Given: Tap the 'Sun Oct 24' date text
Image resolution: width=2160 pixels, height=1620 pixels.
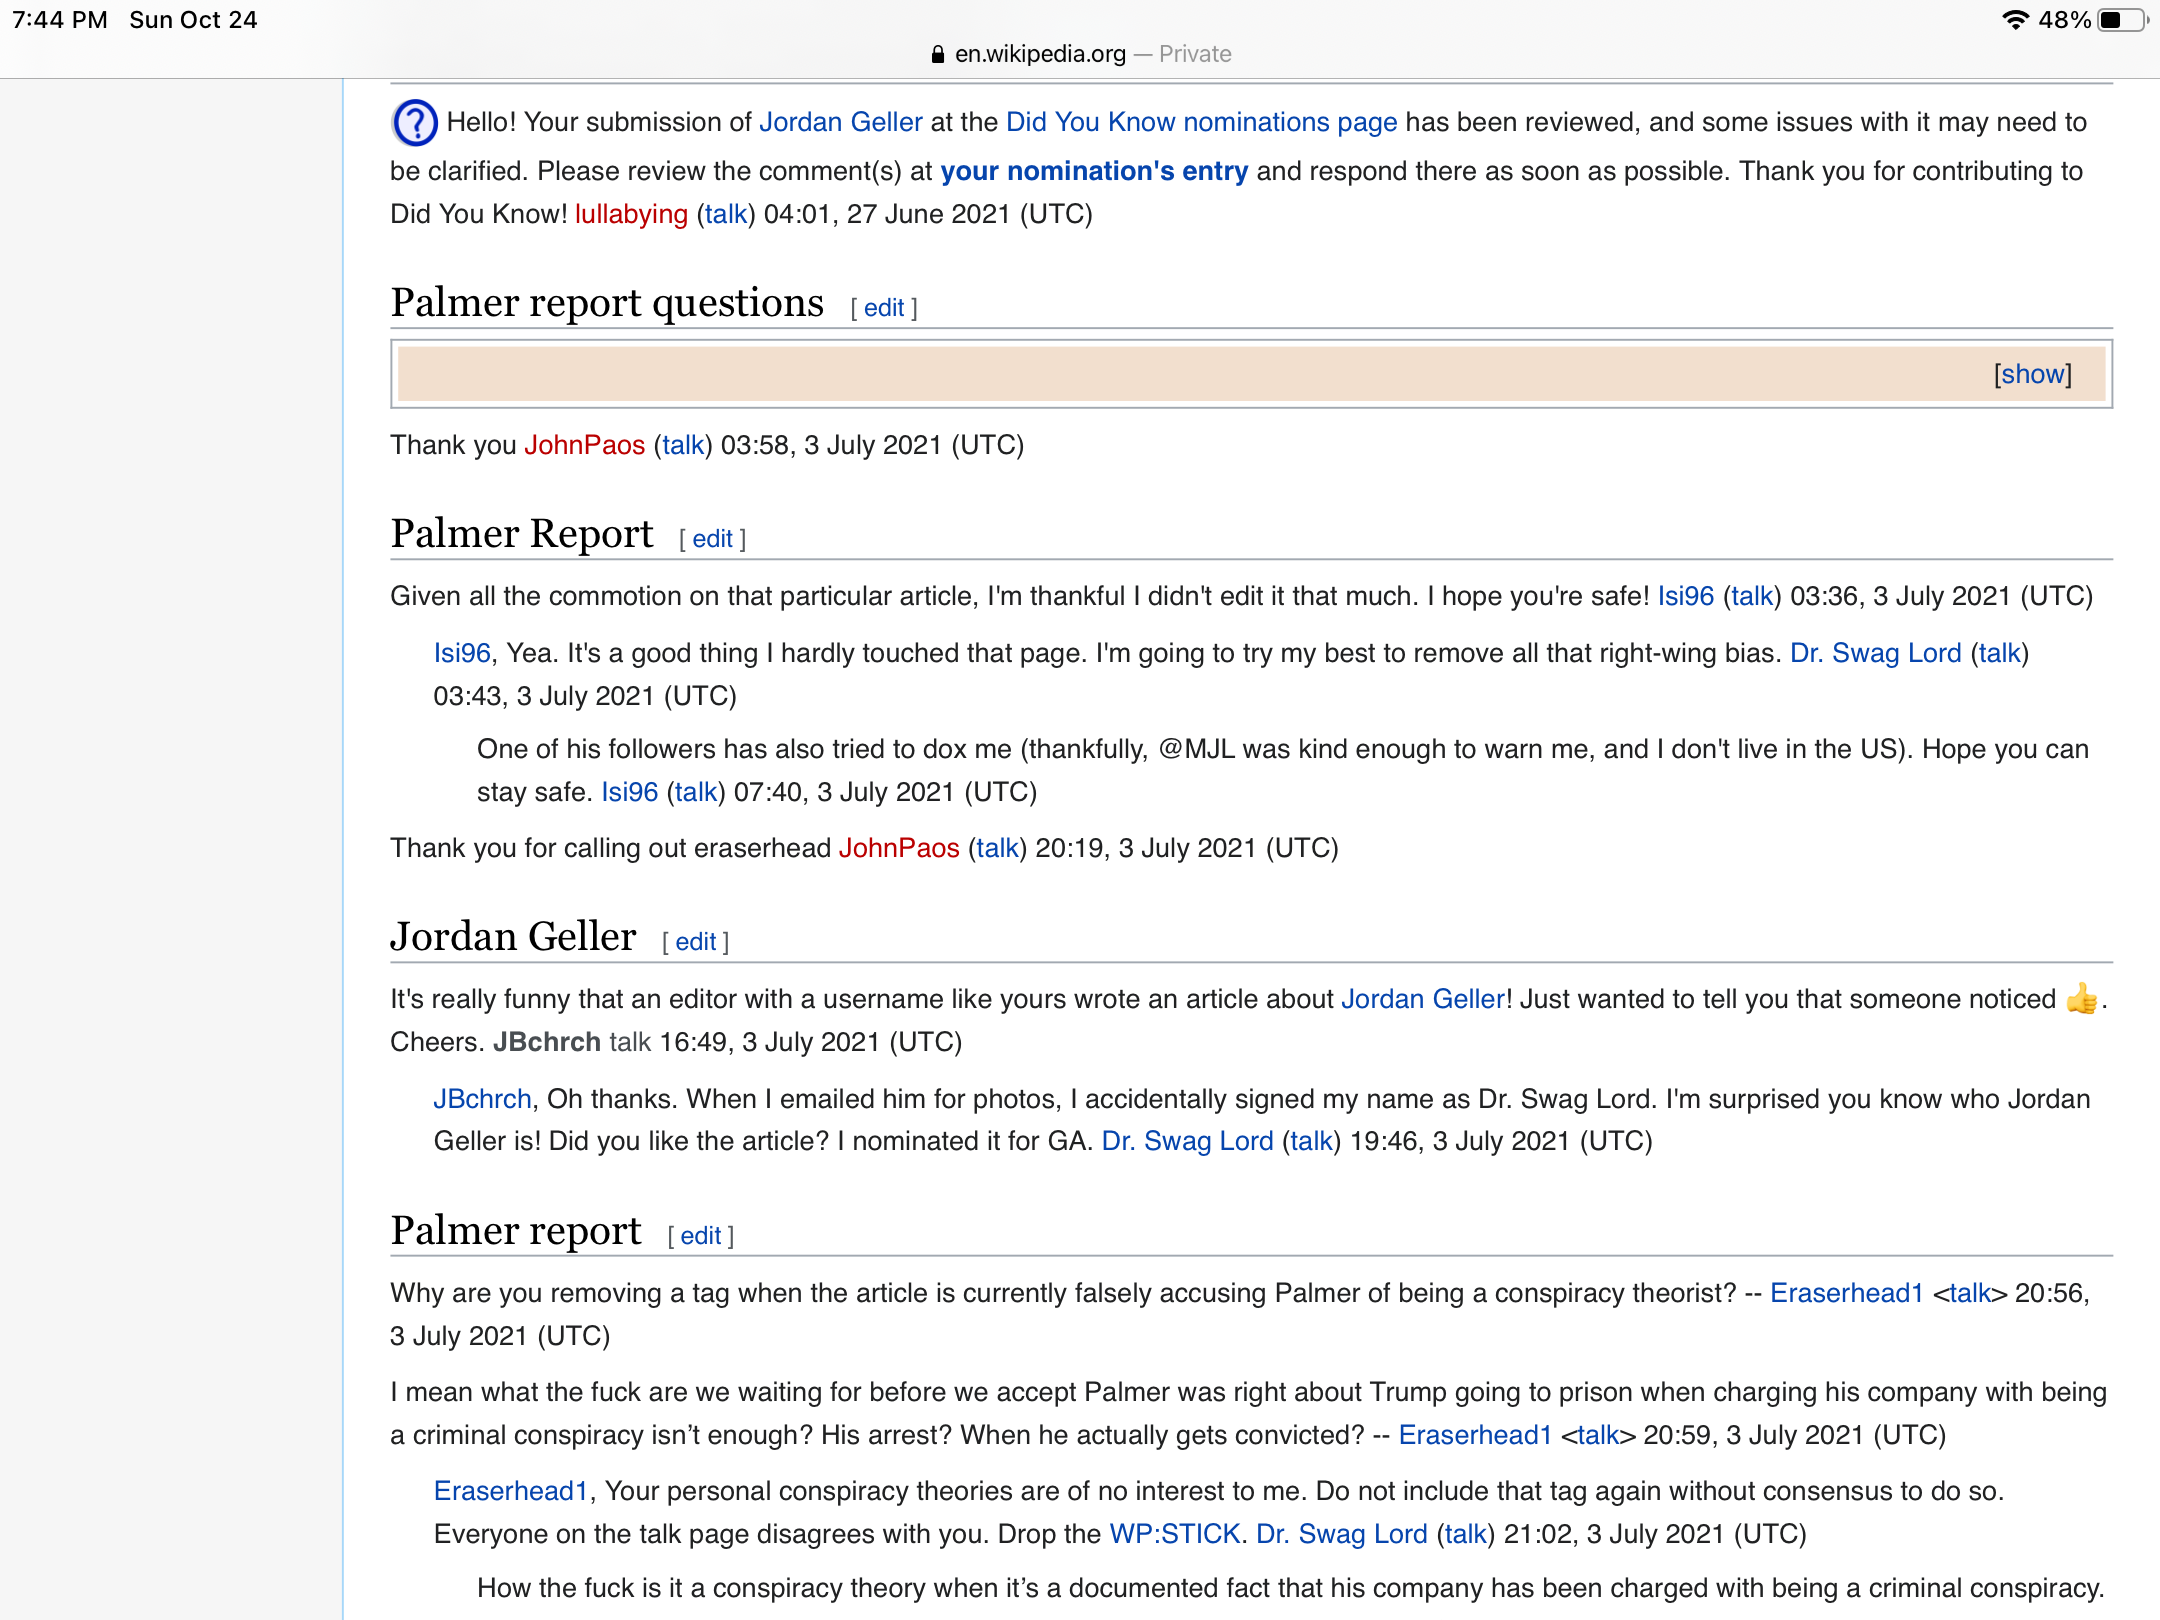Looking at the screenshot, I should point(193,20).
